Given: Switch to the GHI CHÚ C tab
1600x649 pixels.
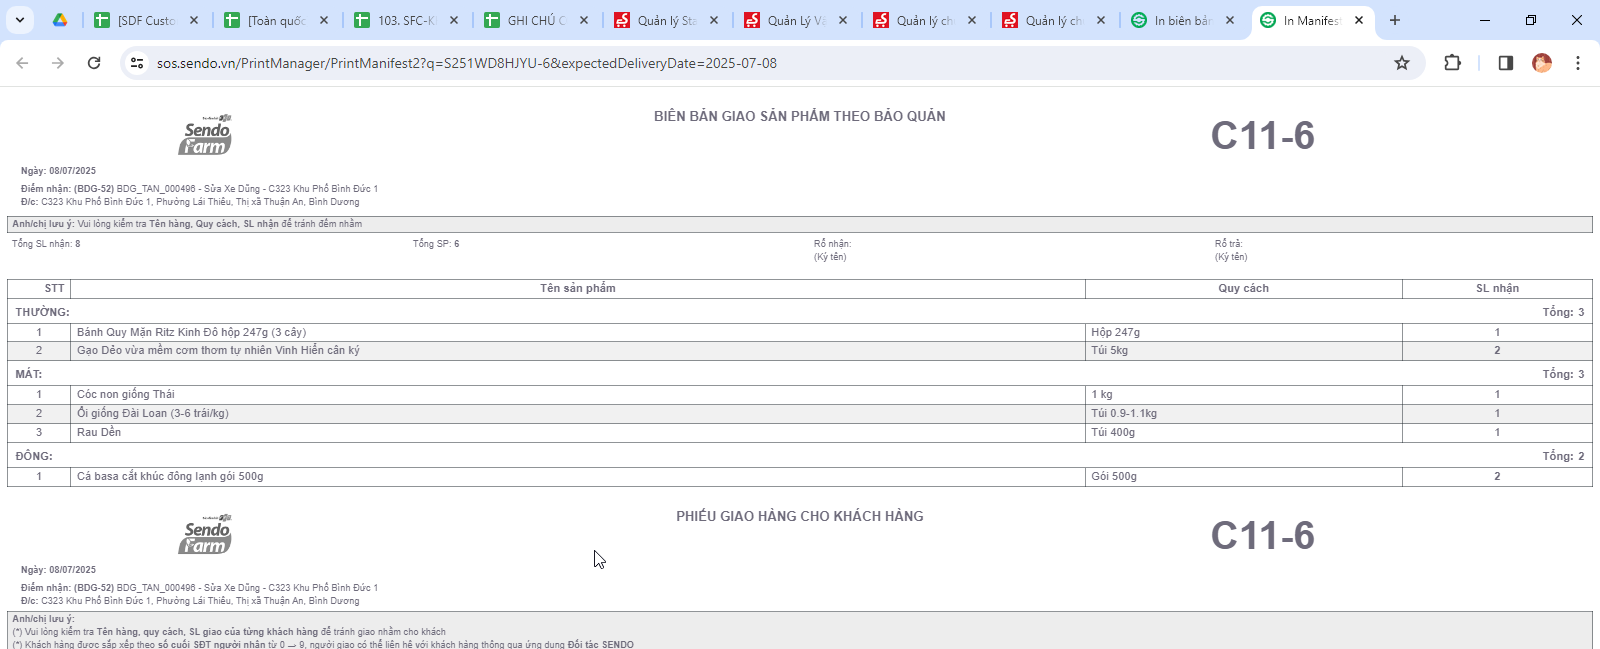Looking at the screenshot, I should point(536,20).
